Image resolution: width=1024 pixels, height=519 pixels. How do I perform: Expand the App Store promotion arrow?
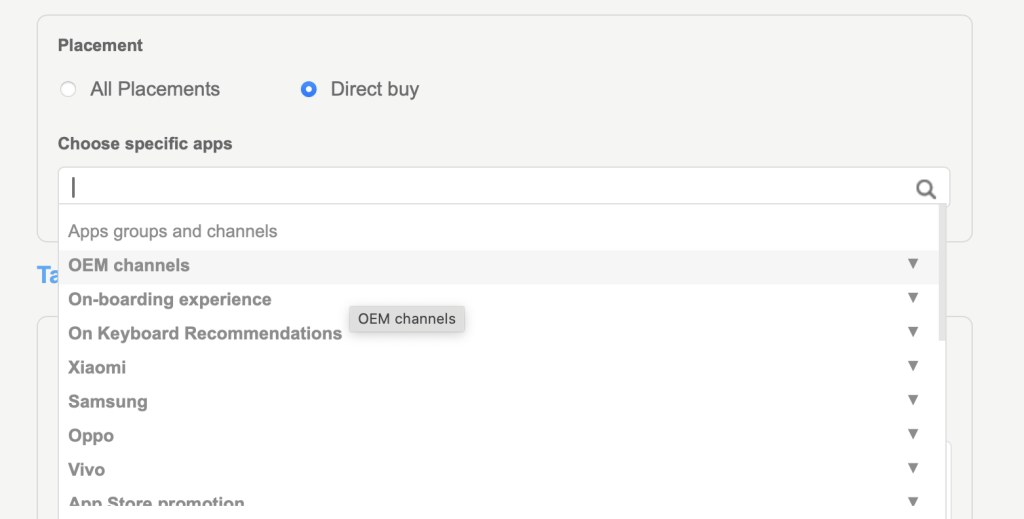(x=912, y=501)
